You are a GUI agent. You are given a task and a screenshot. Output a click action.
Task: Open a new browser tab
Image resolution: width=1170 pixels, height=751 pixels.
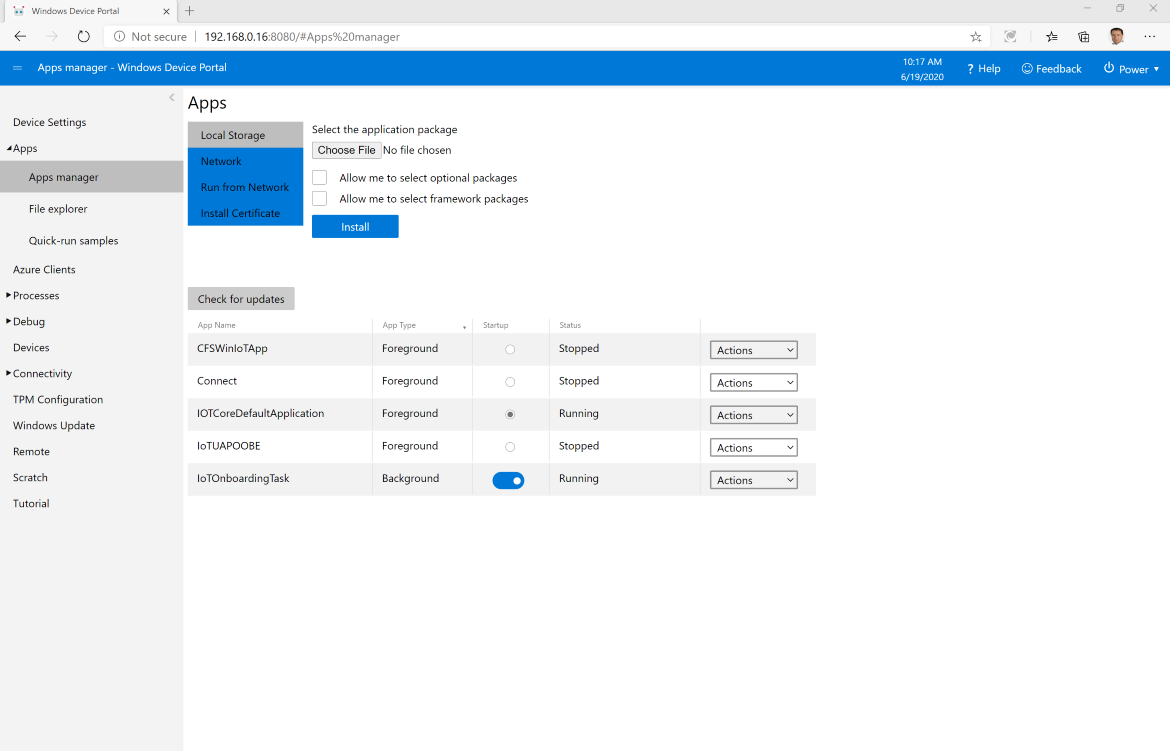point(190,10)
